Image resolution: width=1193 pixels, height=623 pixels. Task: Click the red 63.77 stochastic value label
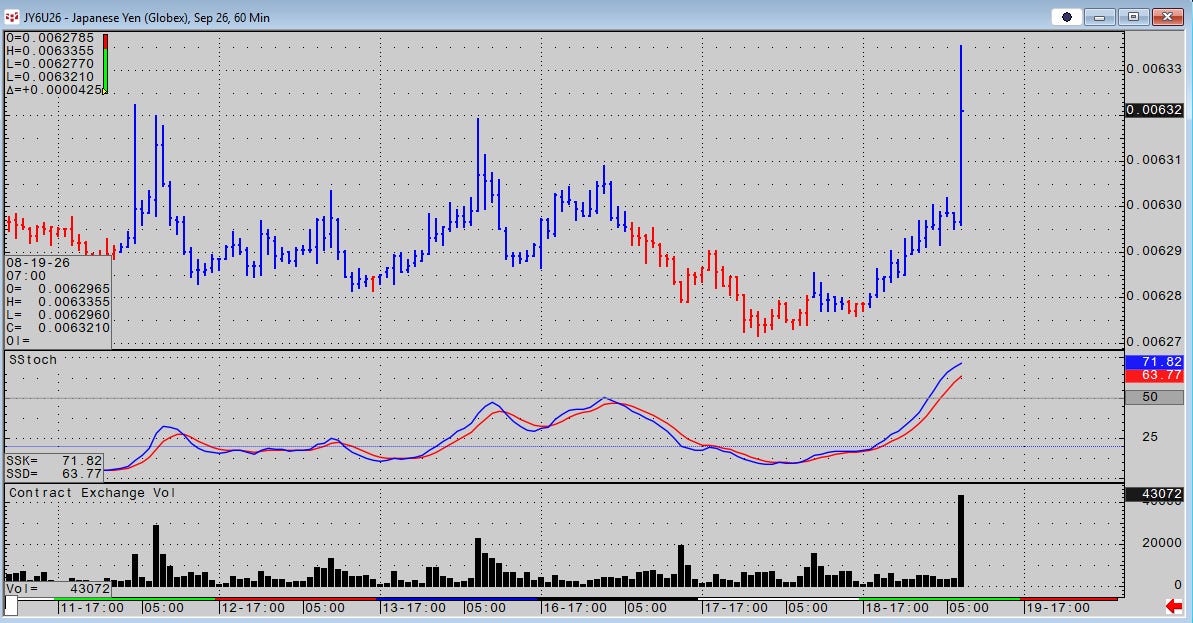[x=1154, y=375]
